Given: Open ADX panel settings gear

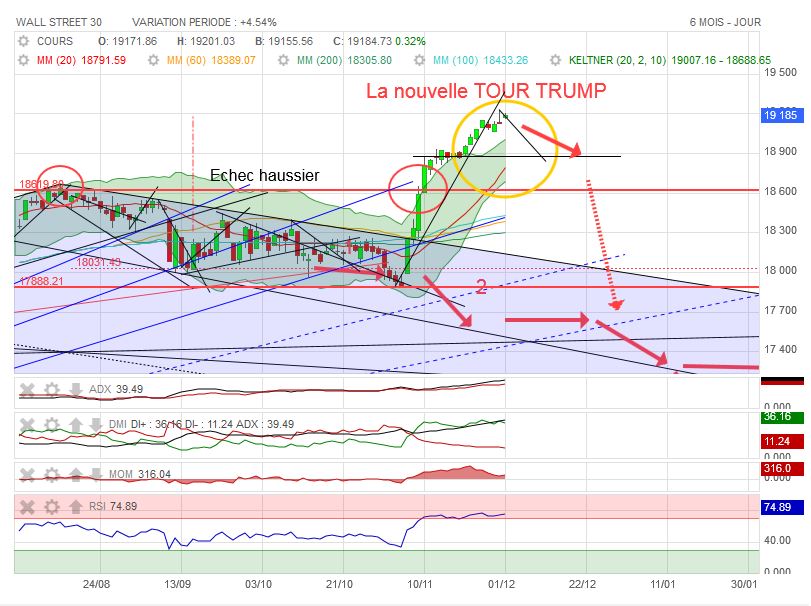Looking at the screenshot, I should (52, 389).
